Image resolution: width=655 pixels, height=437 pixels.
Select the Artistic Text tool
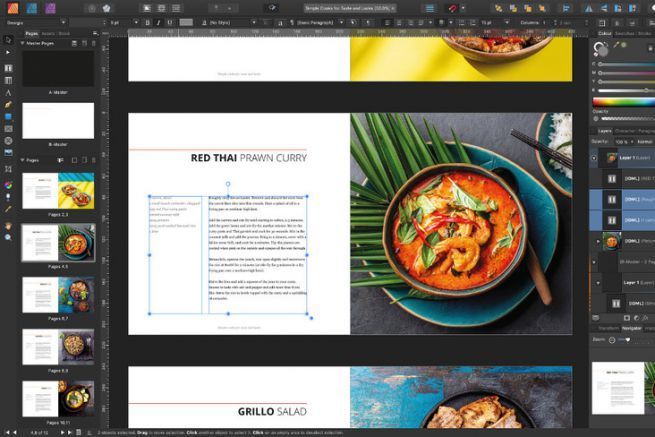[x=8, y=93]
